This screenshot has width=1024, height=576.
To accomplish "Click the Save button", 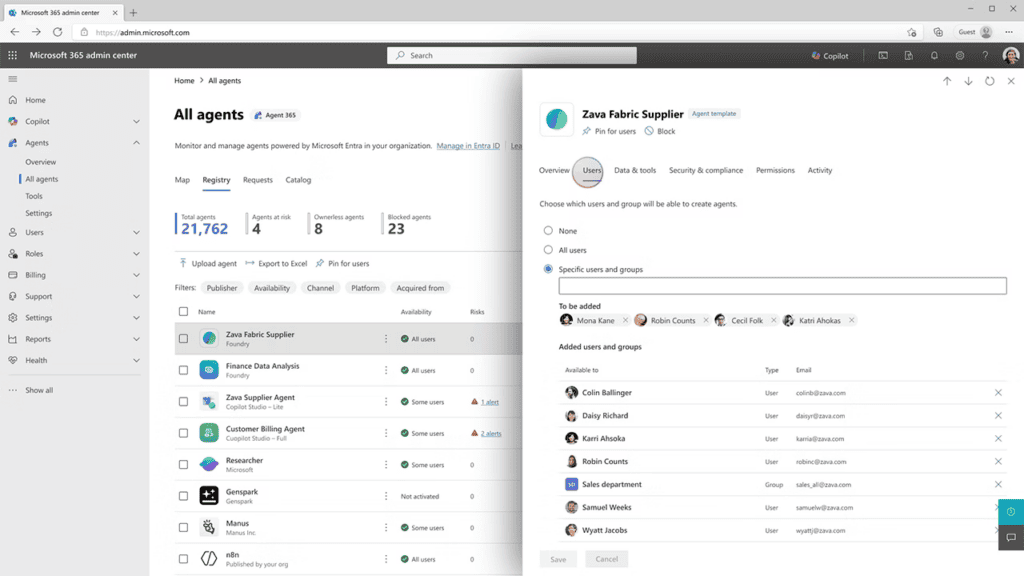I will (558, 559).
